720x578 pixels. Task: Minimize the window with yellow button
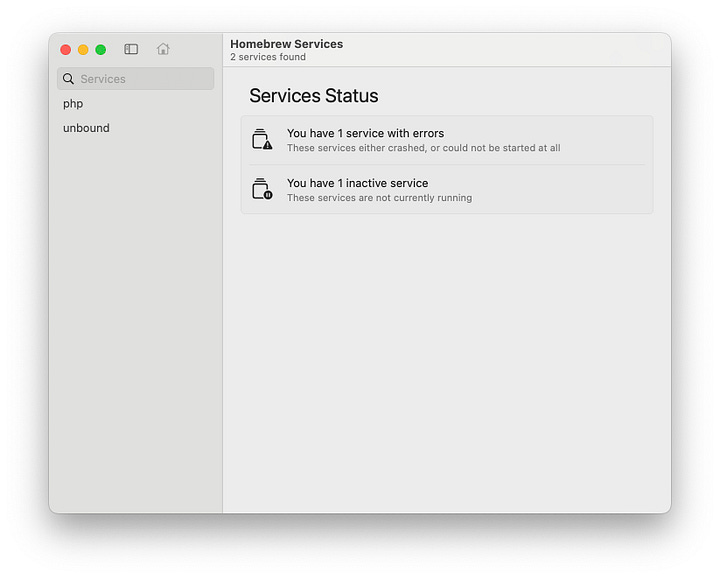tap(83, 50)
